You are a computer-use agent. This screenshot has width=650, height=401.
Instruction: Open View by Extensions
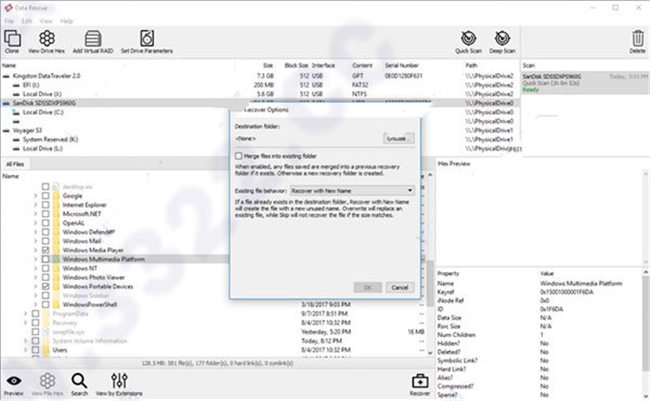click(119, 384)
